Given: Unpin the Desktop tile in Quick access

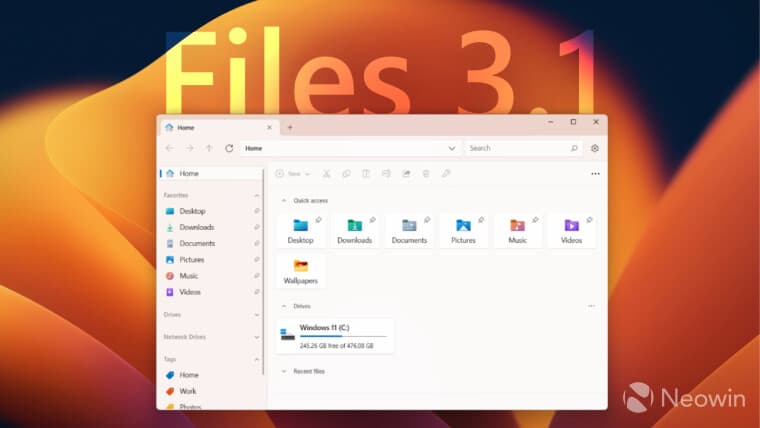Looking at the screenshot, I should pyautogui.click(x=318, y=220).
